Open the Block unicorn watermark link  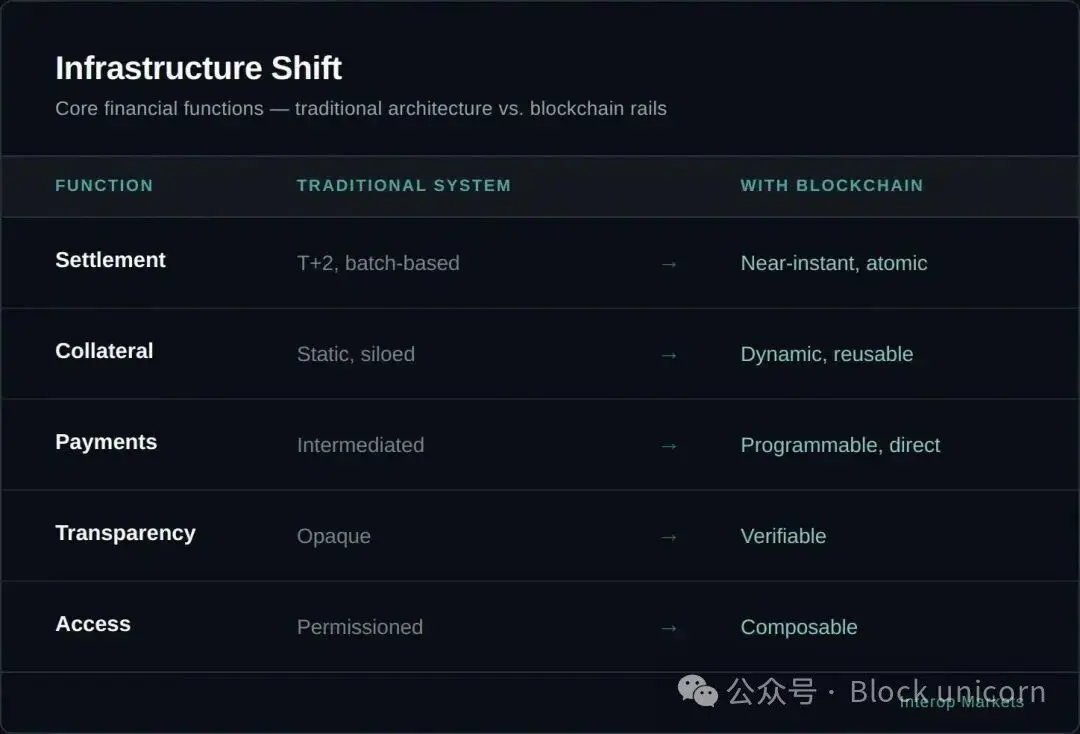pos(947,691)
